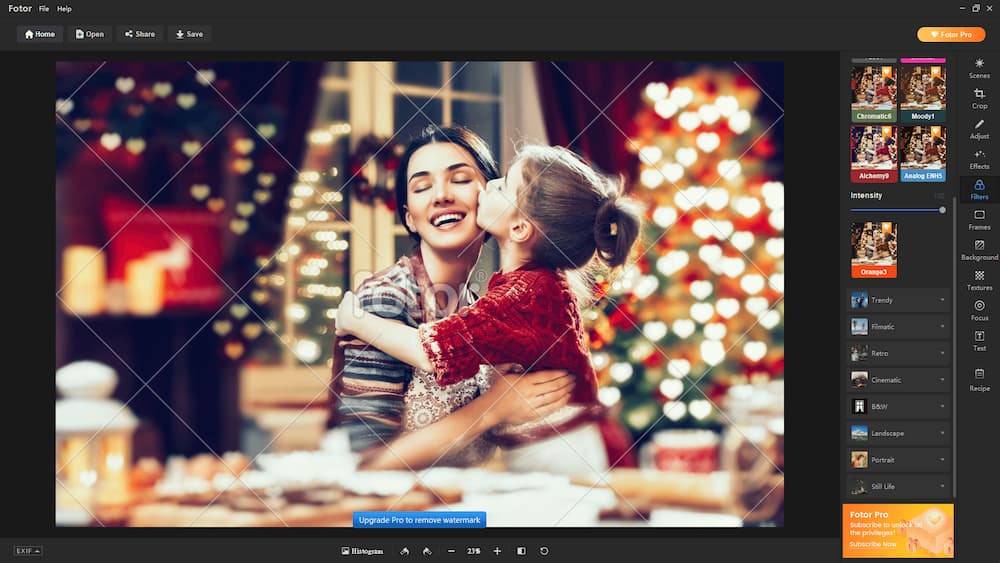Select the Orange3 filter thumbnail
Image resolution: width=1000 pixels, height=563 pixels.
click(x=874, y=249)
